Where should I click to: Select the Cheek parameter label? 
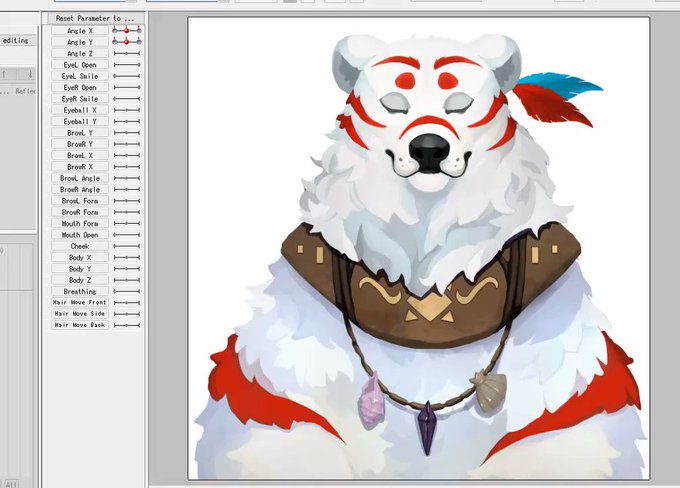point(80,246)
